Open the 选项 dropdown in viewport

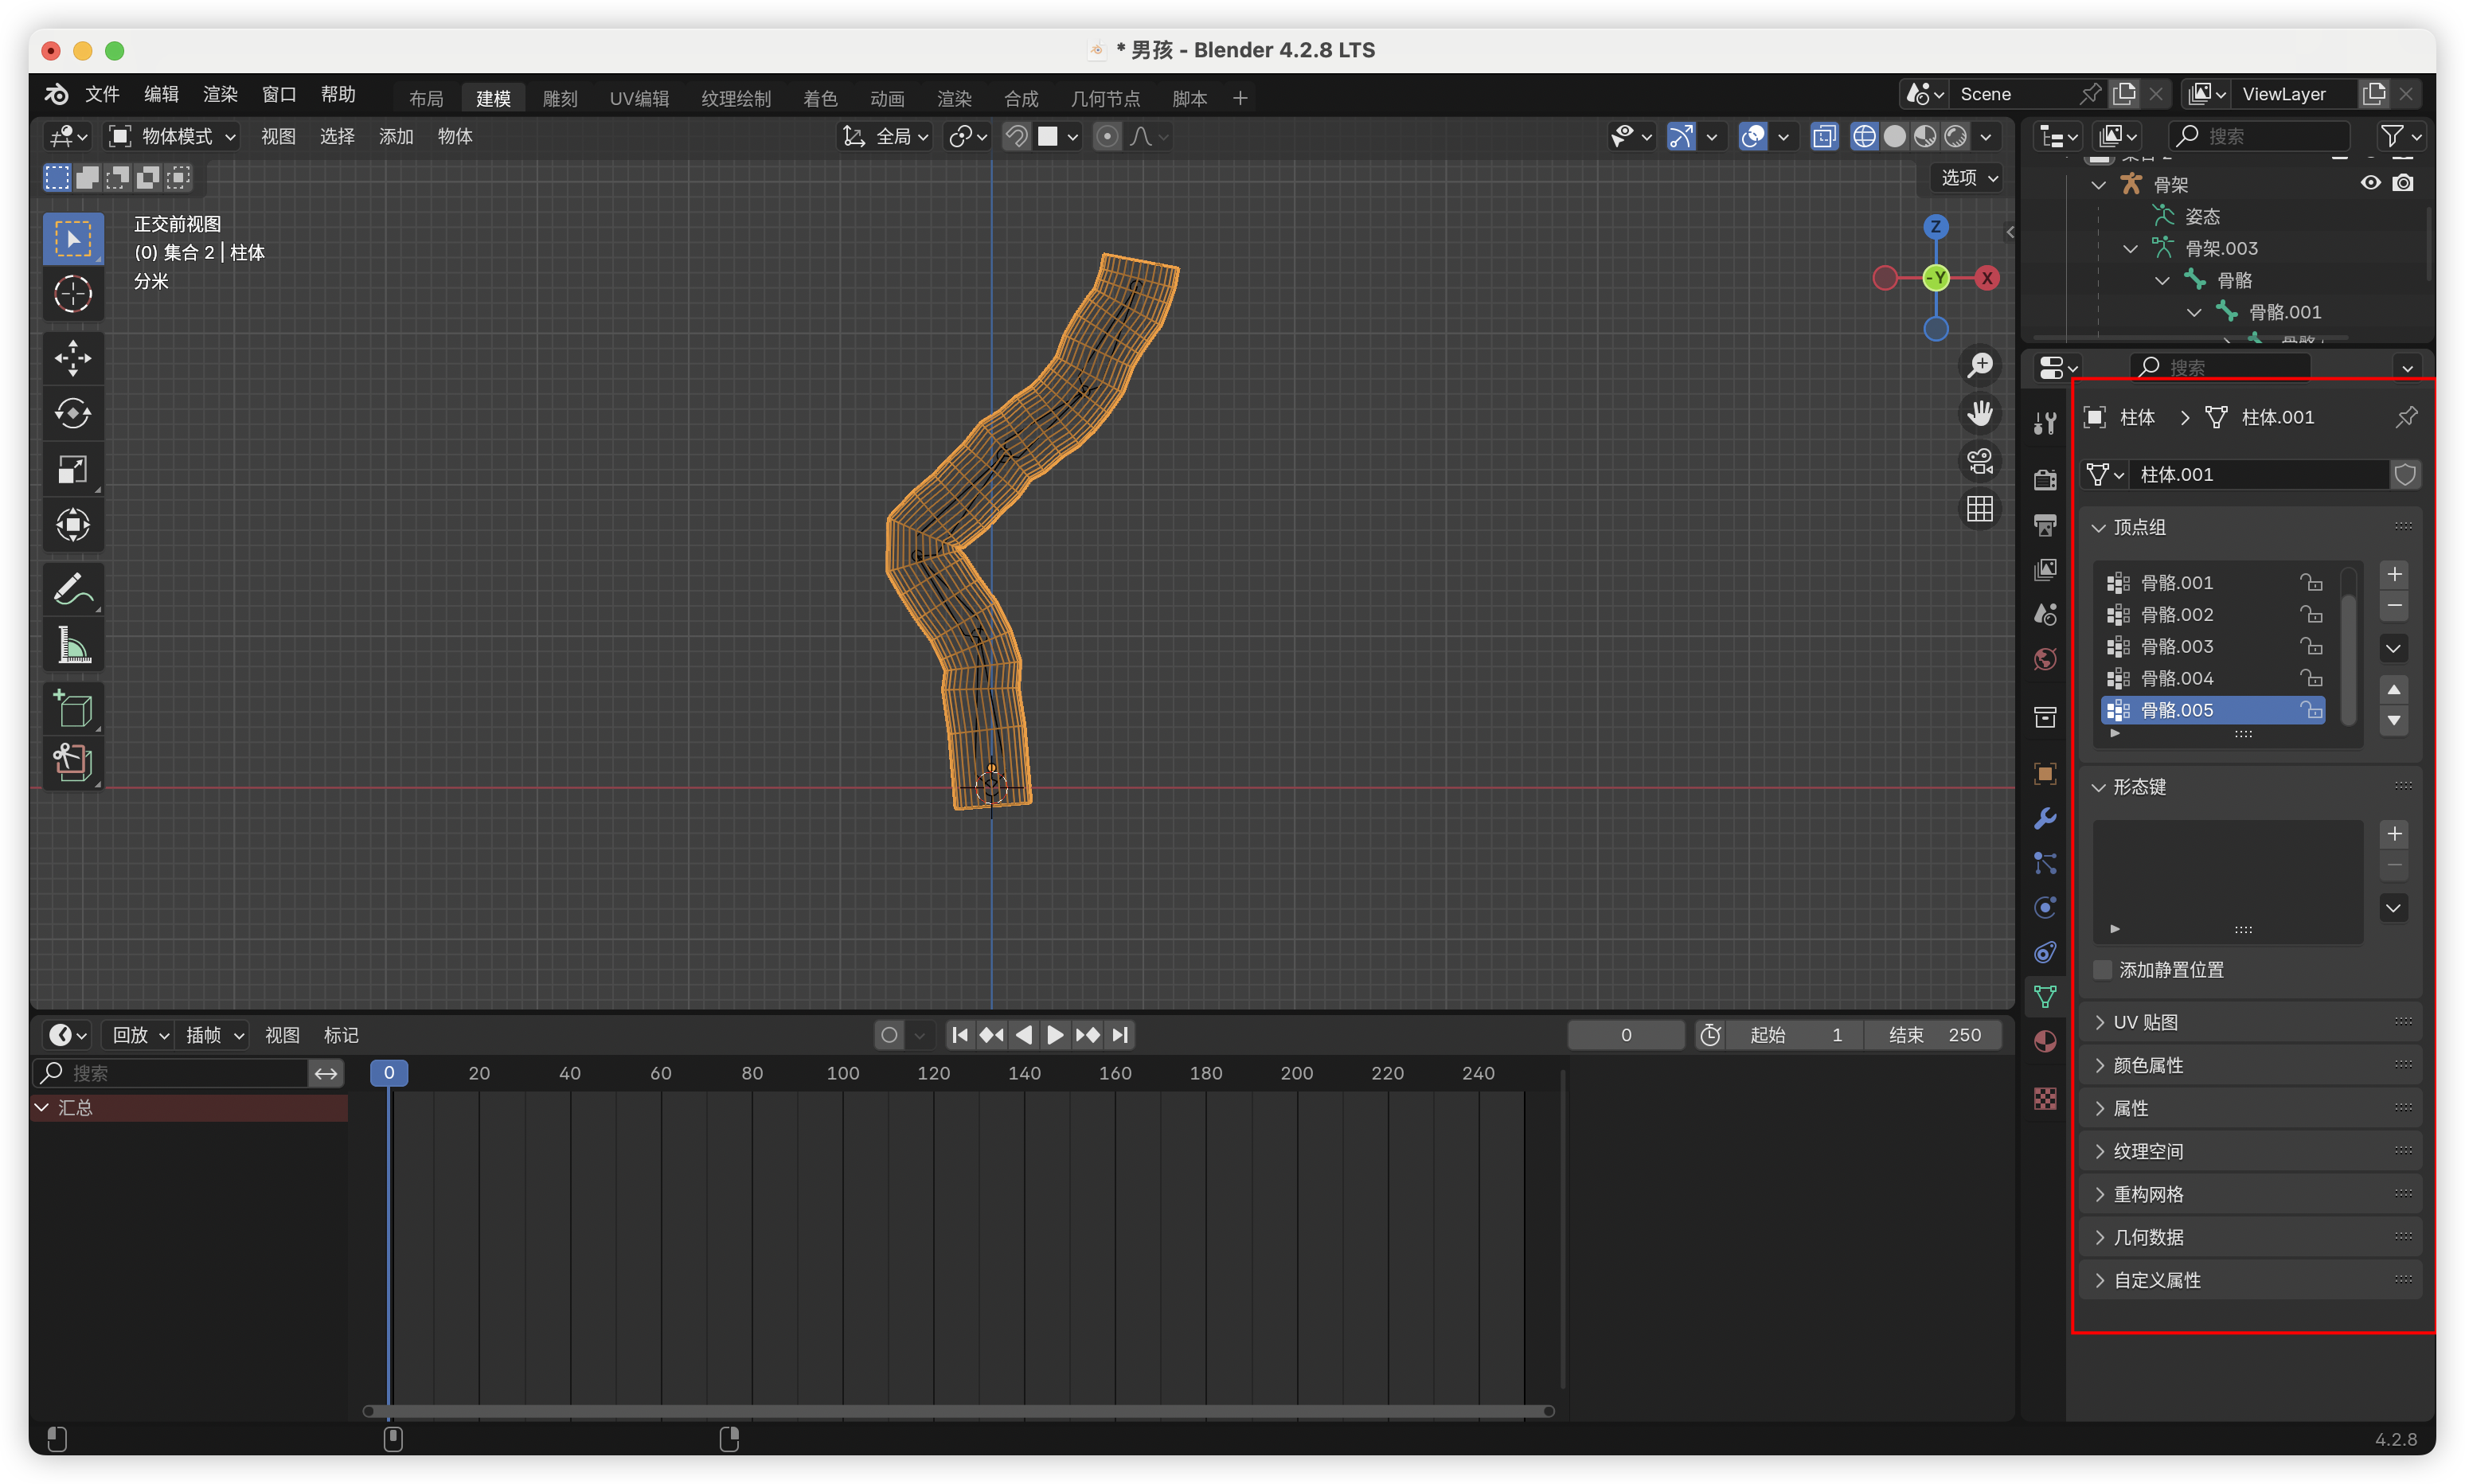tap(1968, 178)
